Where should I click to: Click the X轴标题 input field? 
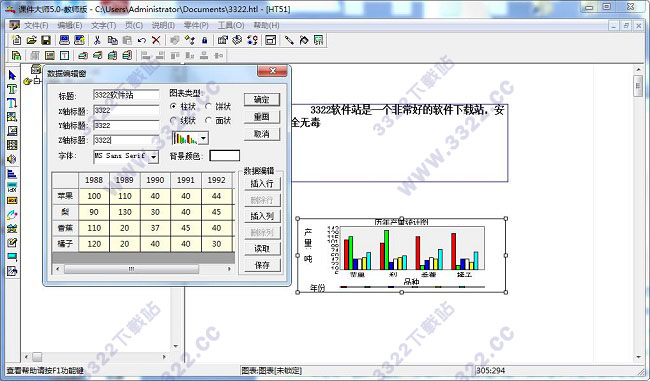click(x=126, y=111)
